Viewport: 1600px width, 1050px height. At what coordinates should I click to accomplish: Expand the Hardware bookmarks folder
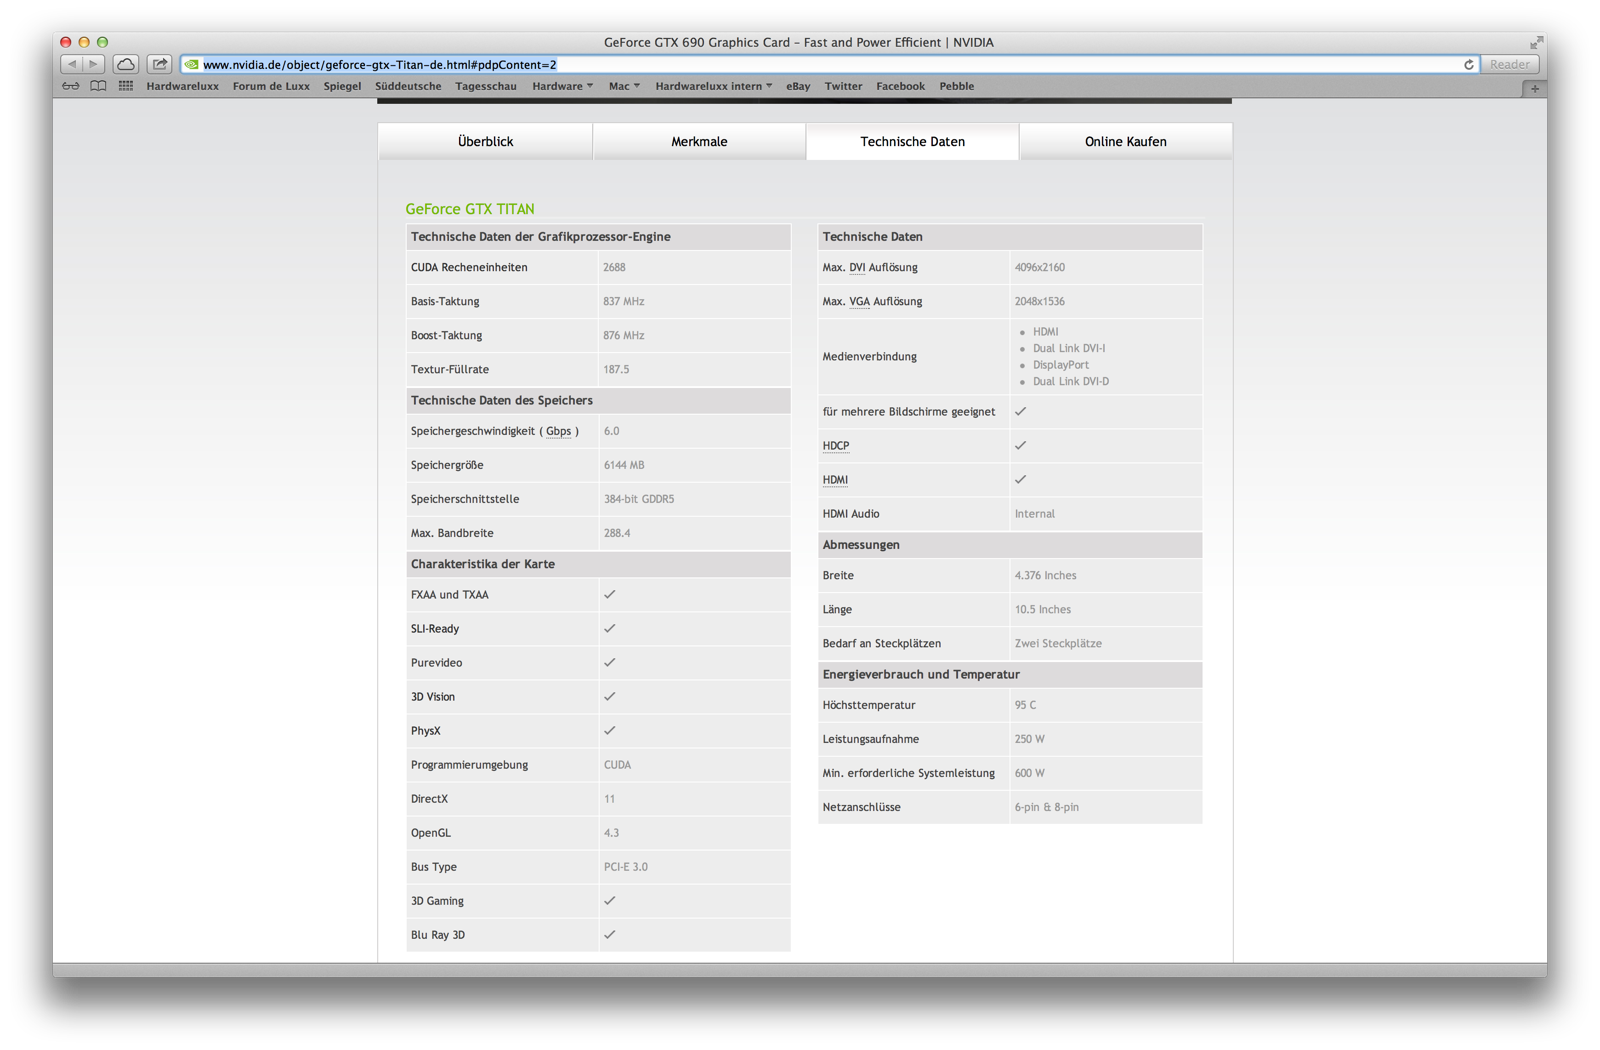pyautogui.click(x=562, y=86)
